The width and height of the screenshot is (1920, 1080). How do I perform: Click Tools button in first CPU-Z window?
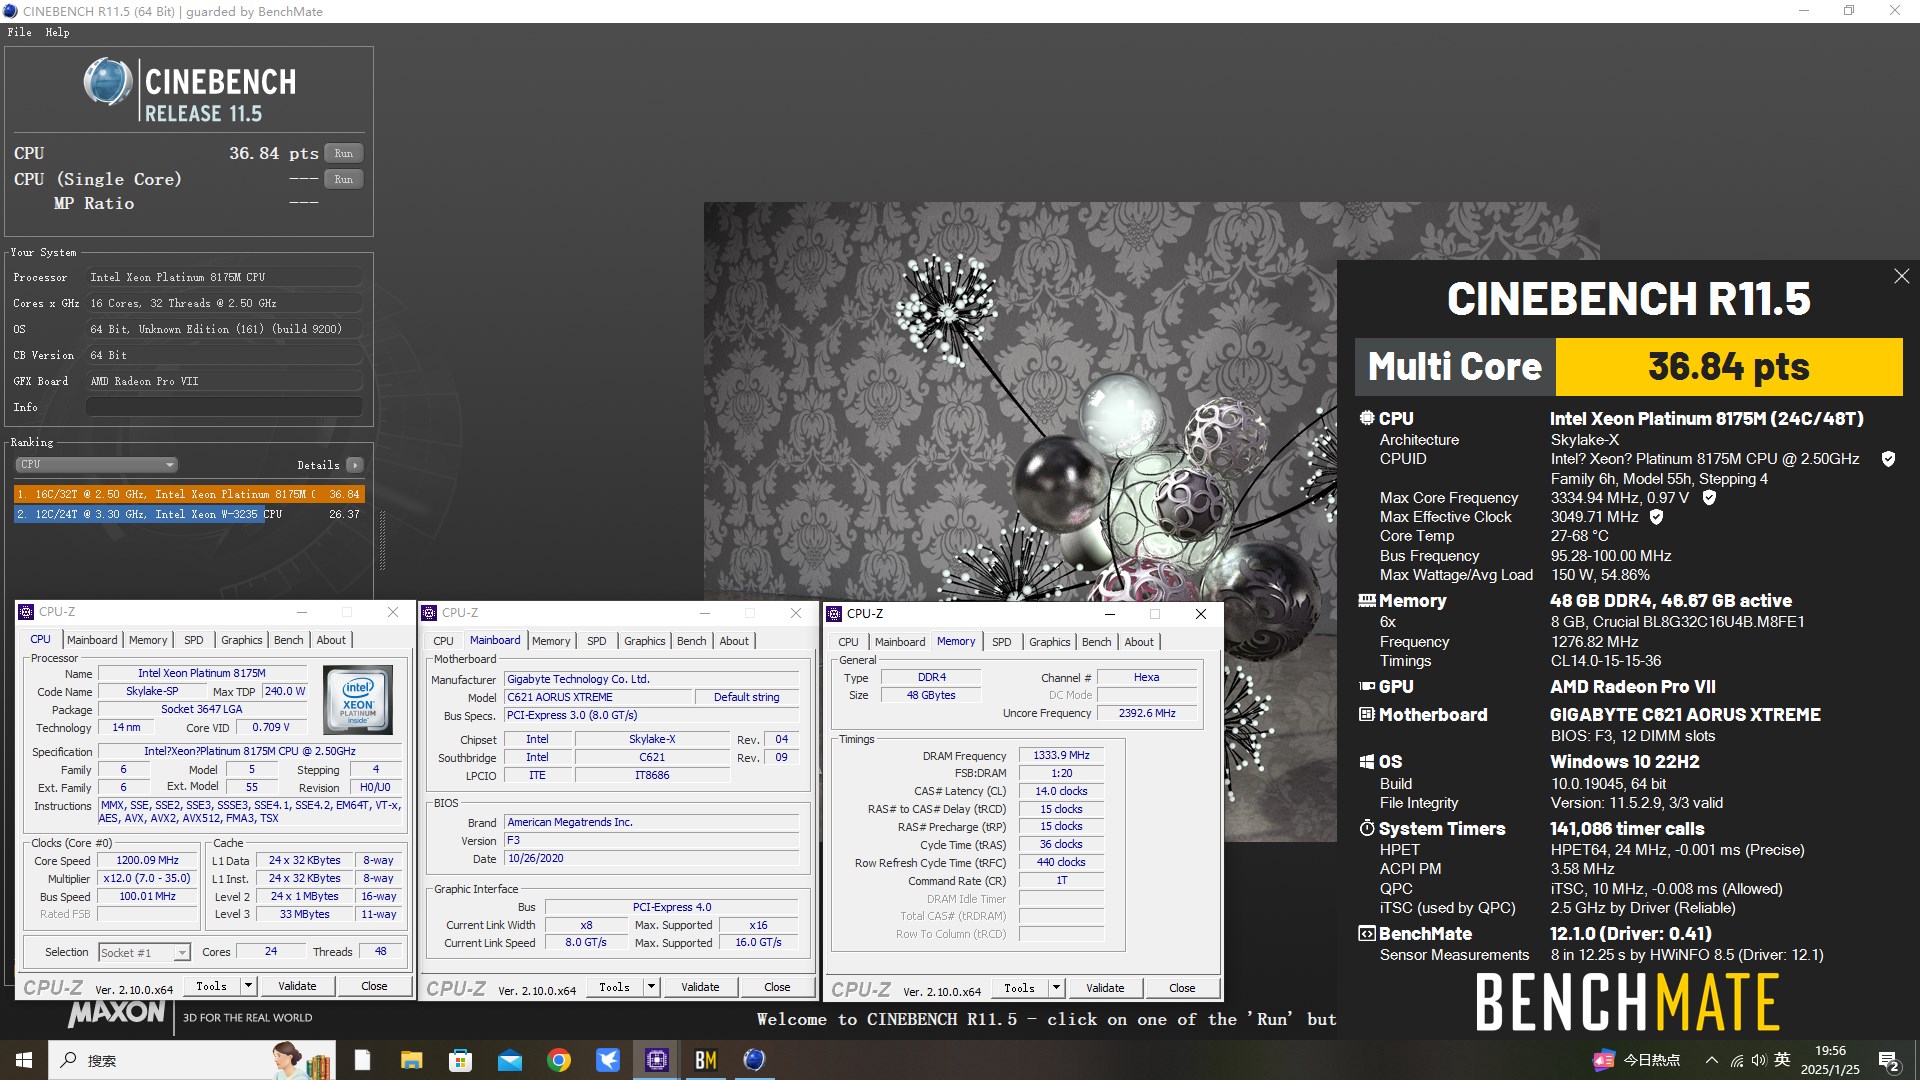[211, 986]
